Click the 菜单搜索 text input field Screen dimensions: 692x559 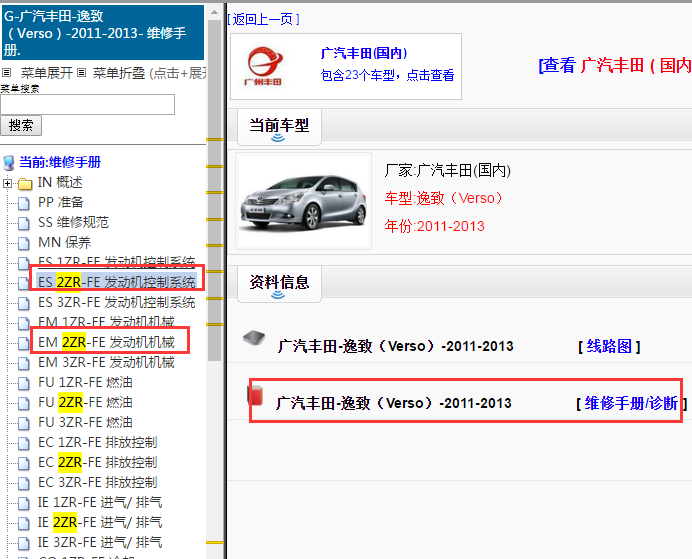coord(87,105)
